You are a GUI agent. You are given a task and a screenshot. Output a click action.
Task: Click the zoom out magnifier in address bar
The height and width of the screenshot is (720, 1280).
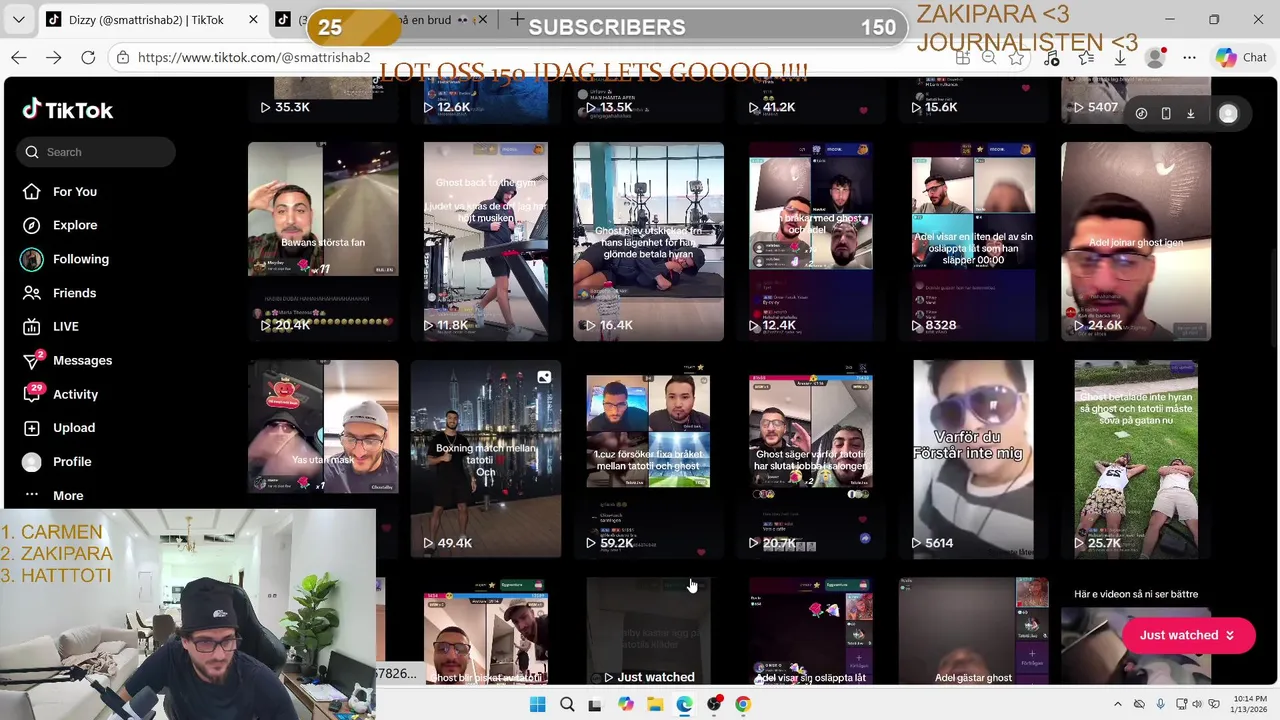click(x=989, y=58)
